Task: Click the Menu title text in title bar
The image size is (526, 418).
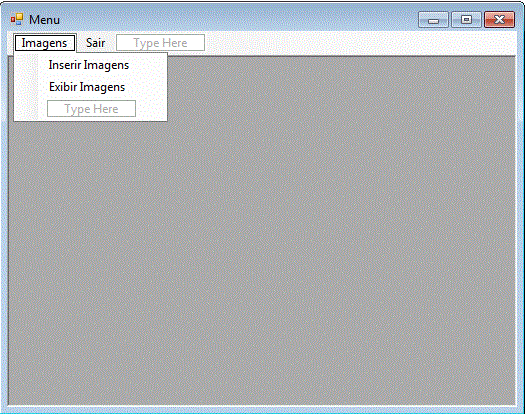Action: click(x=44, y=20)
